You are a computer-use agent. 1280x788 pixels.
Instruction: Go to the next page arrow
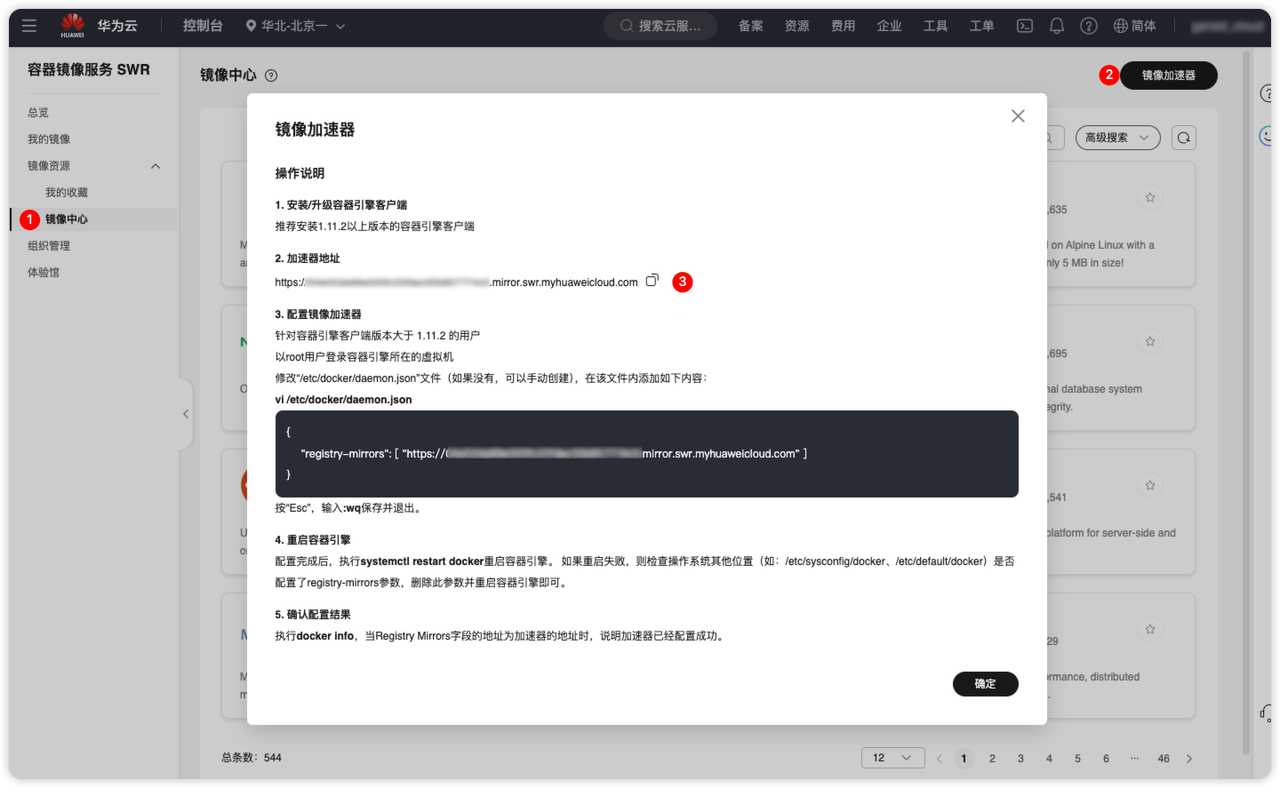(1189, 758)
